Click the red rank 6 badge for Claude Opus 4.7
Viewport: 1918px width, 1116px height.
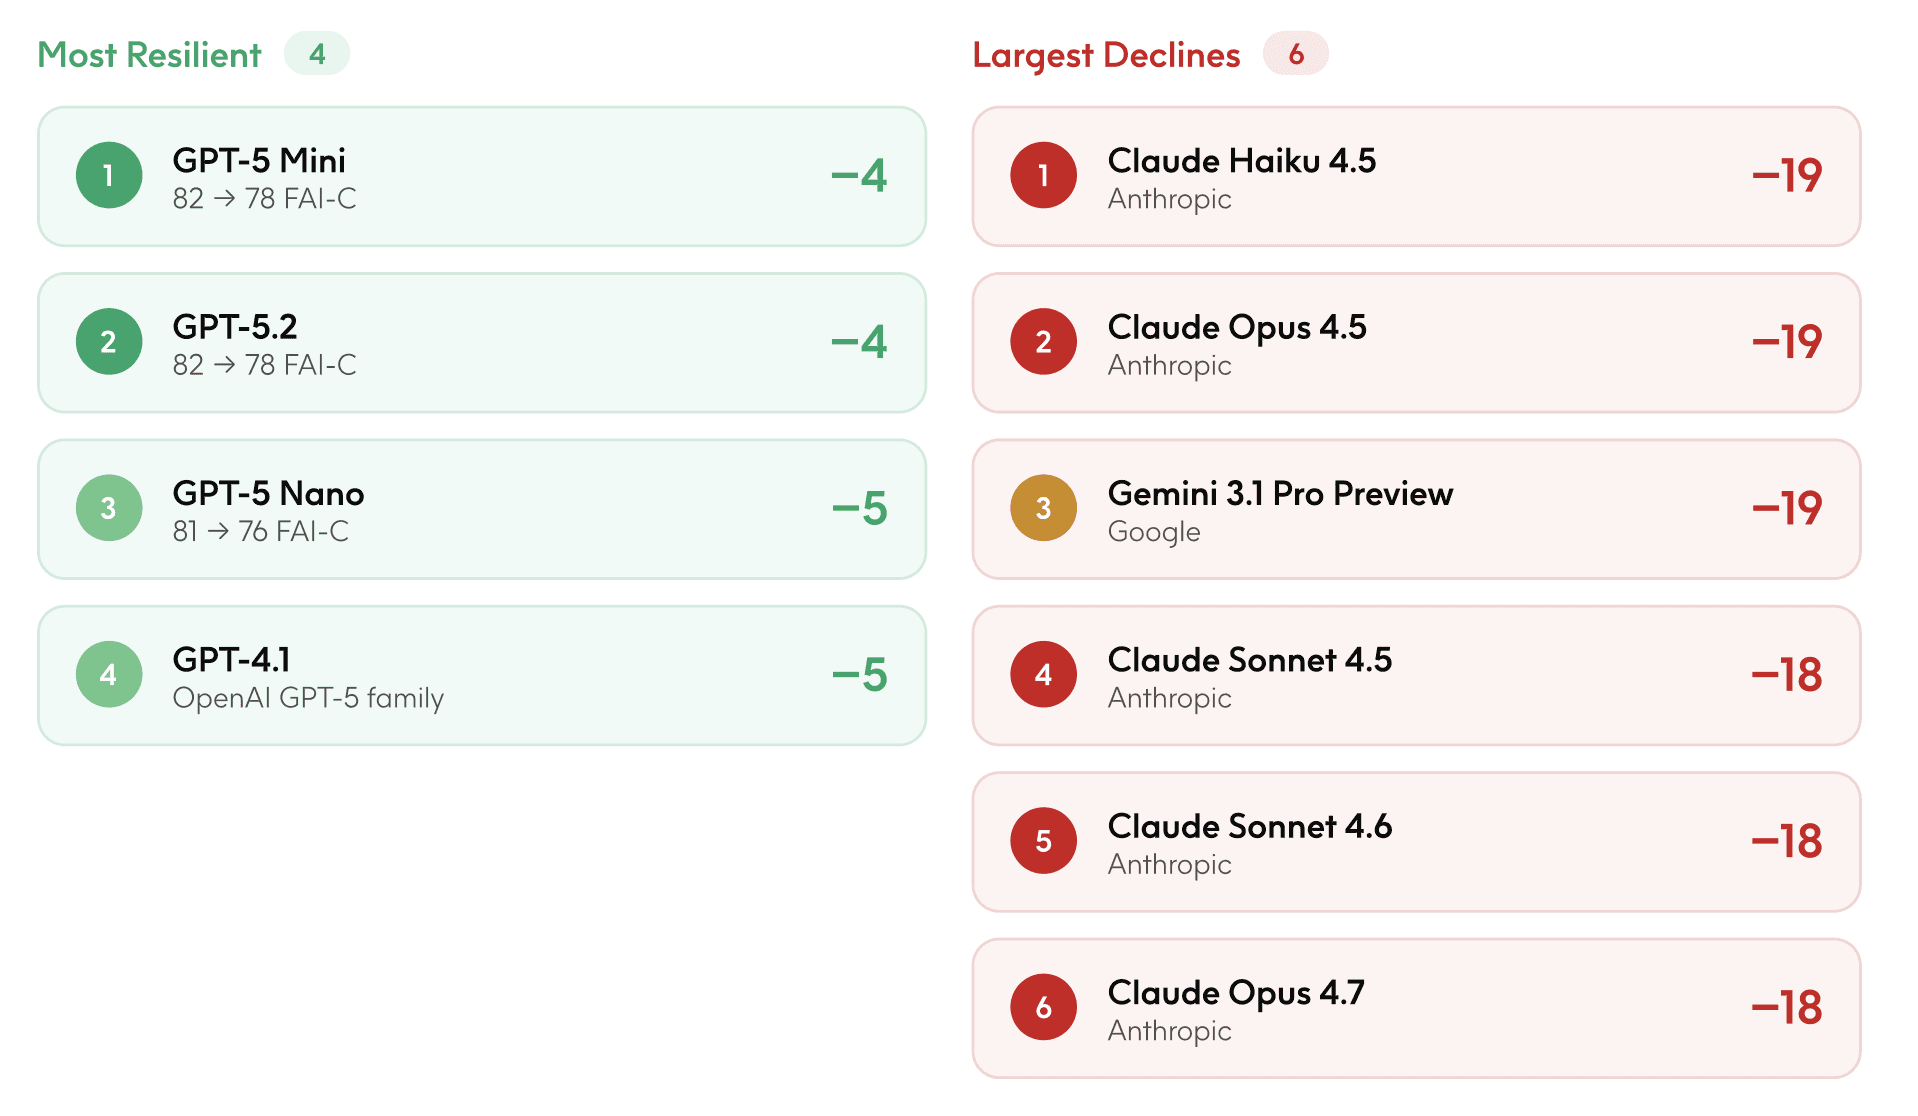[x=1044, y=1007]
